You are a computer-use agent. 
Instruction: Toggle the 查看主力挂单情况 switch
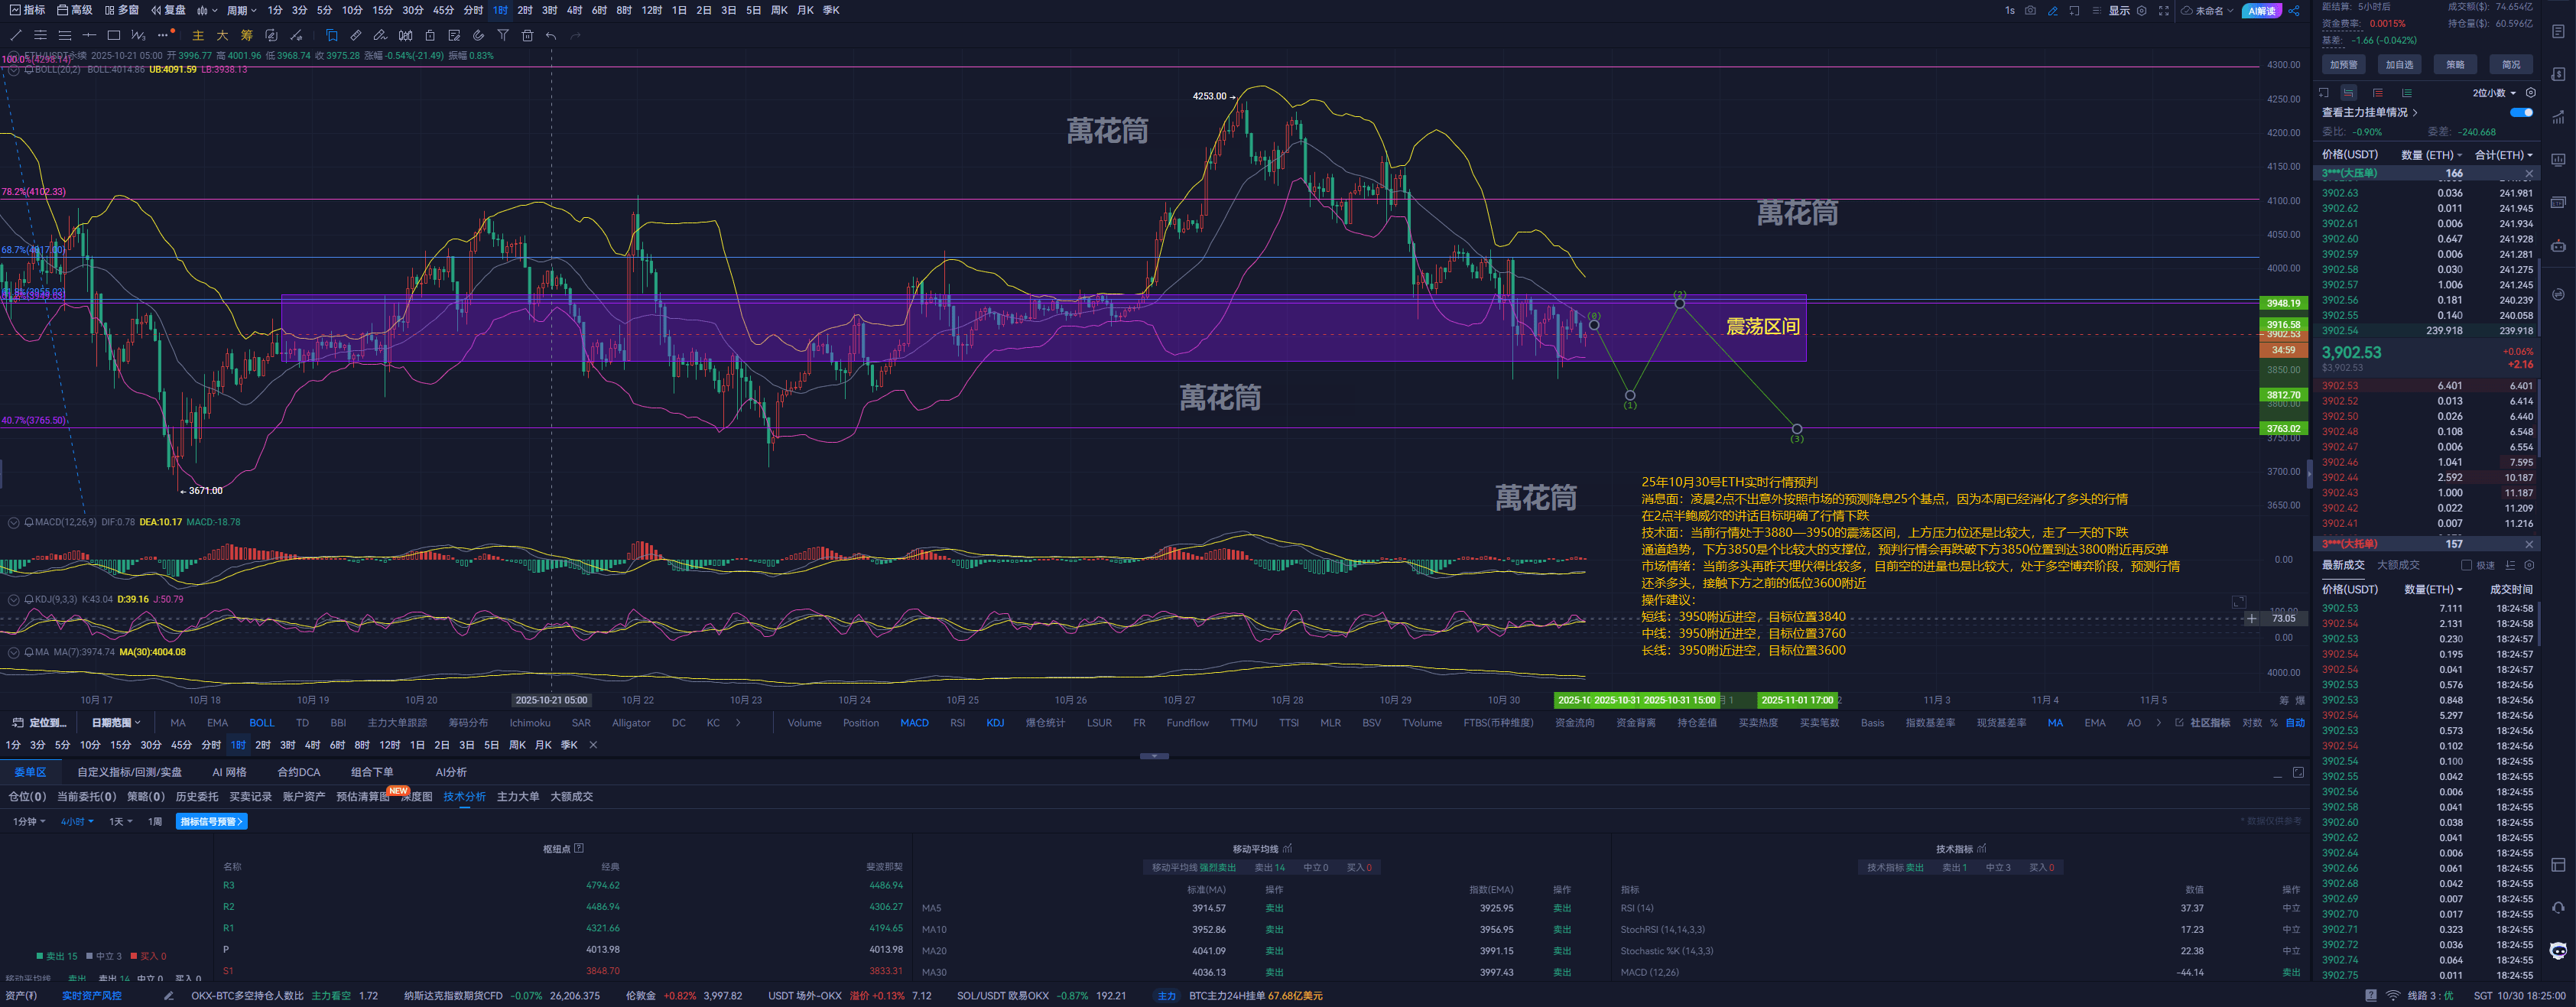pos(2521,112)
